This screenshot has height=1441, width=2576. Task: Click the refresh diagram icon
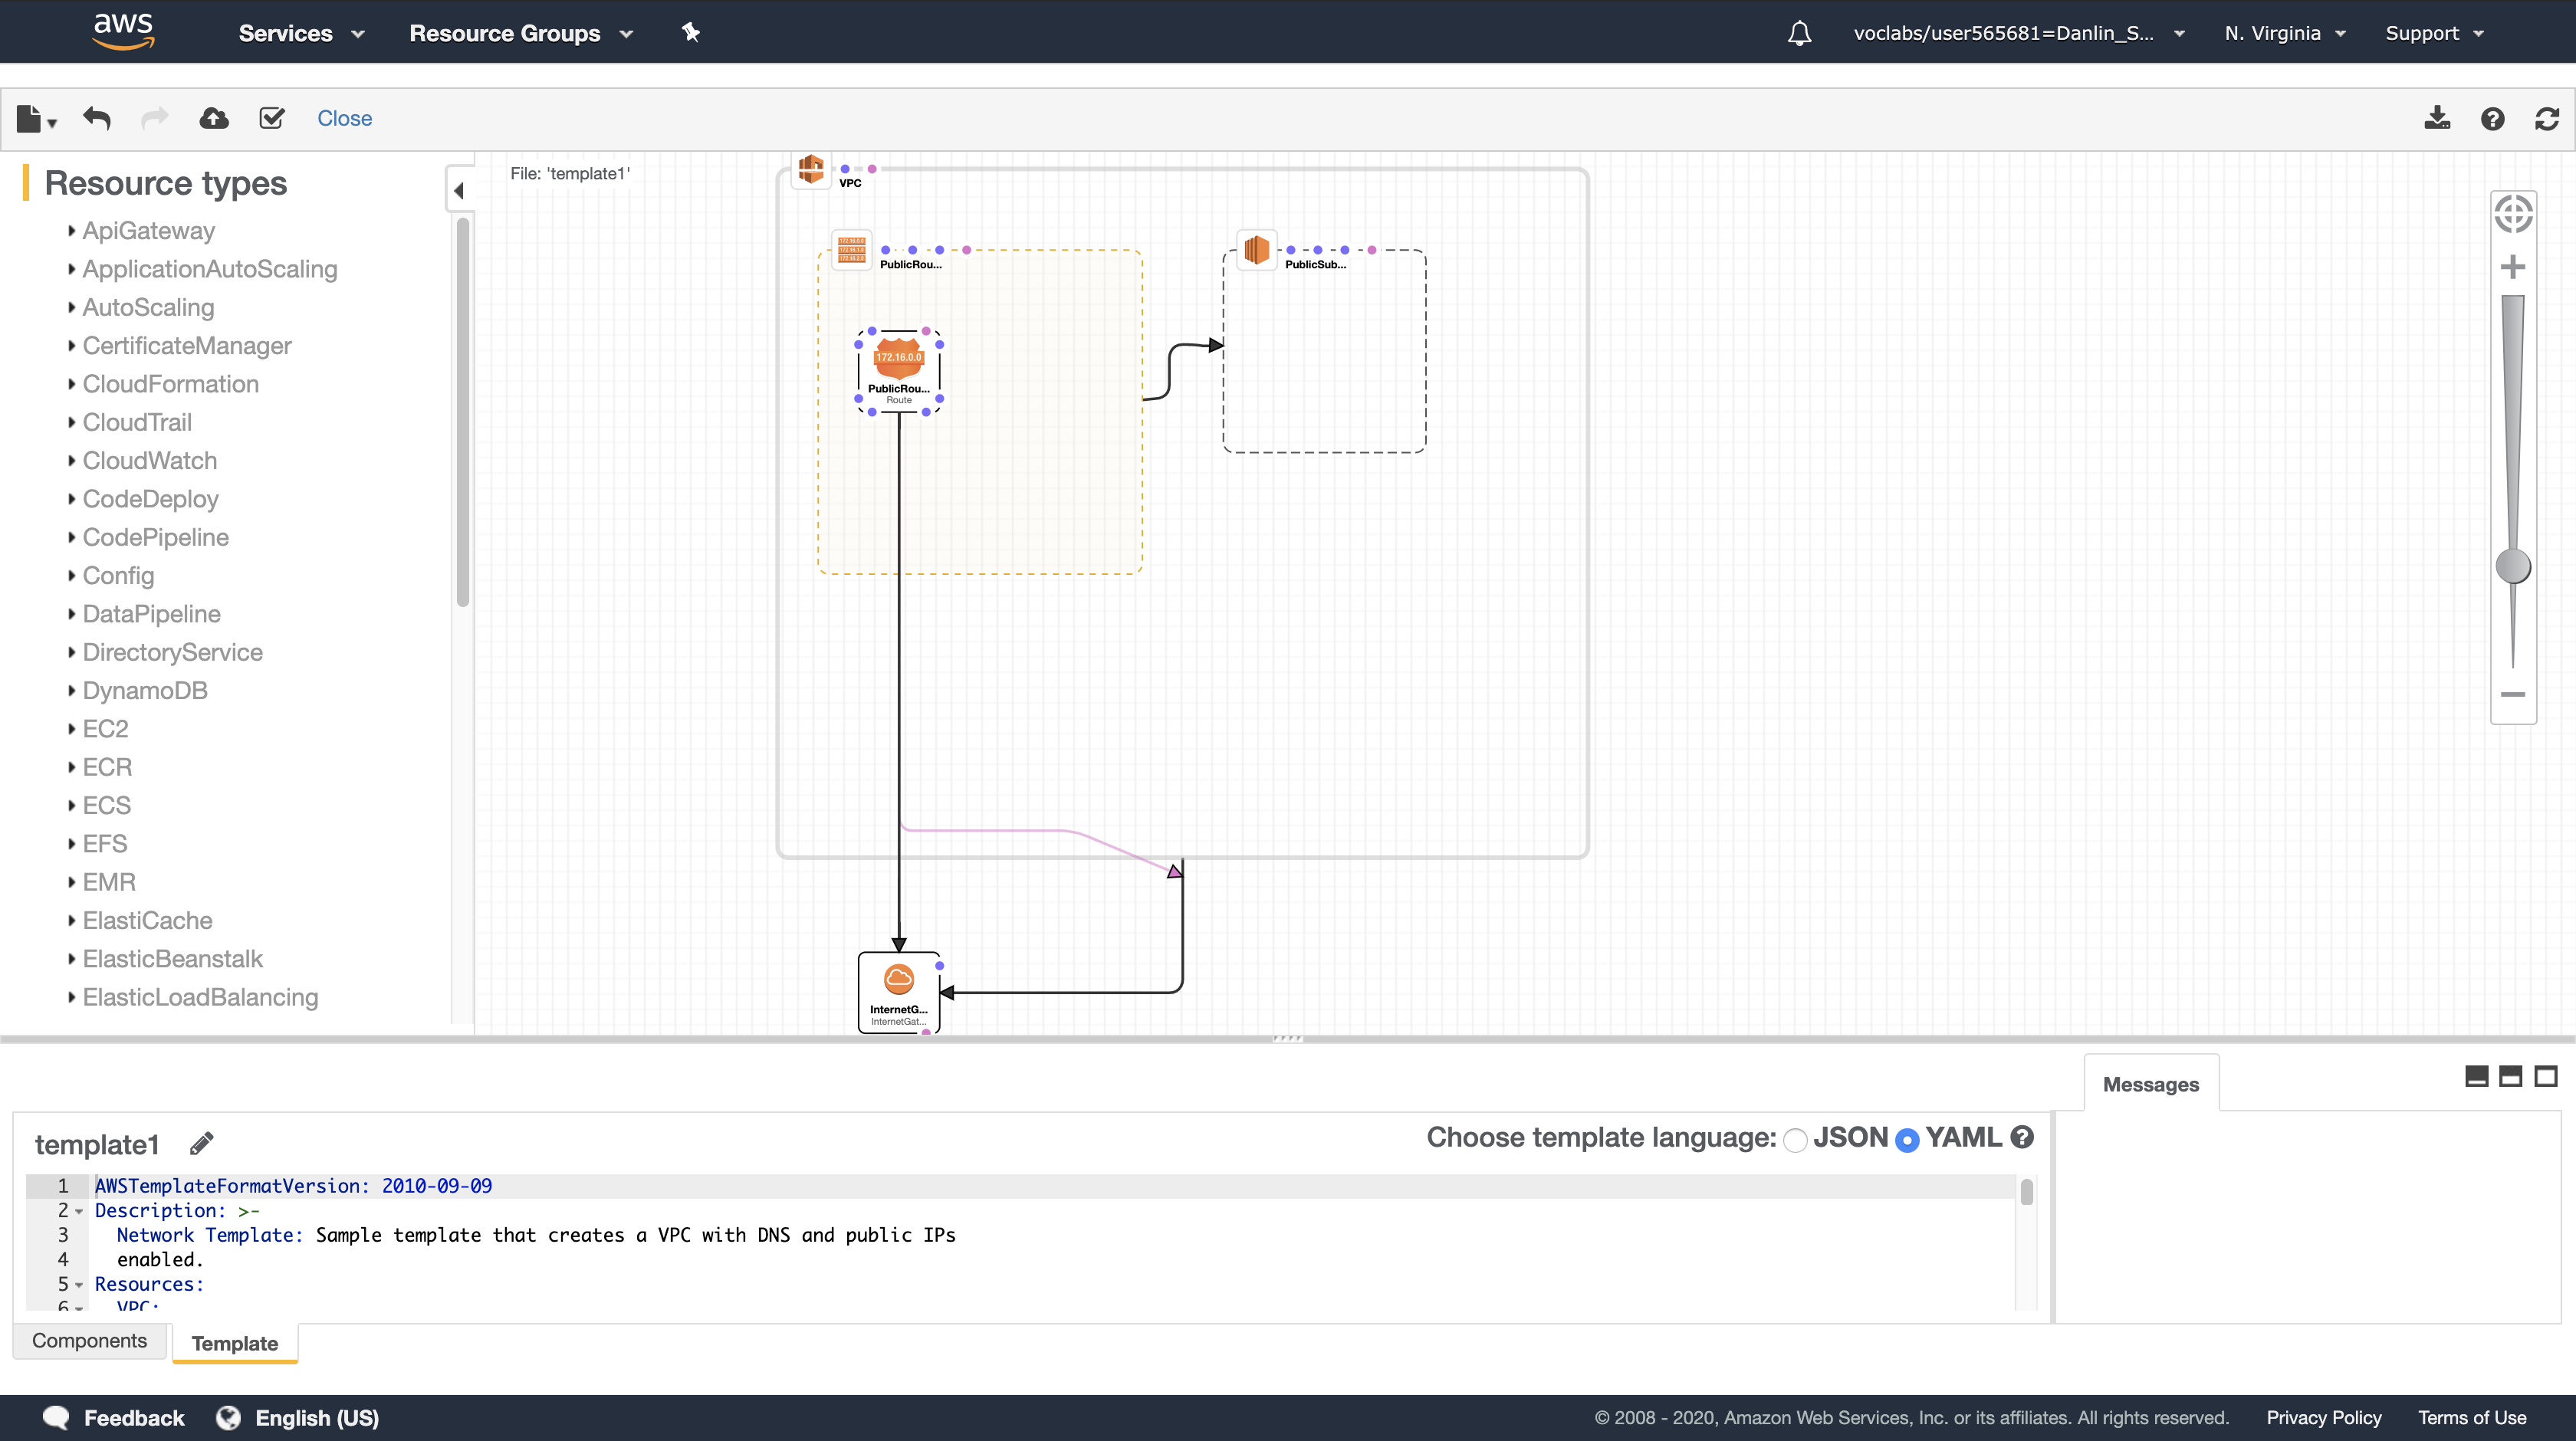(2546, 119)
